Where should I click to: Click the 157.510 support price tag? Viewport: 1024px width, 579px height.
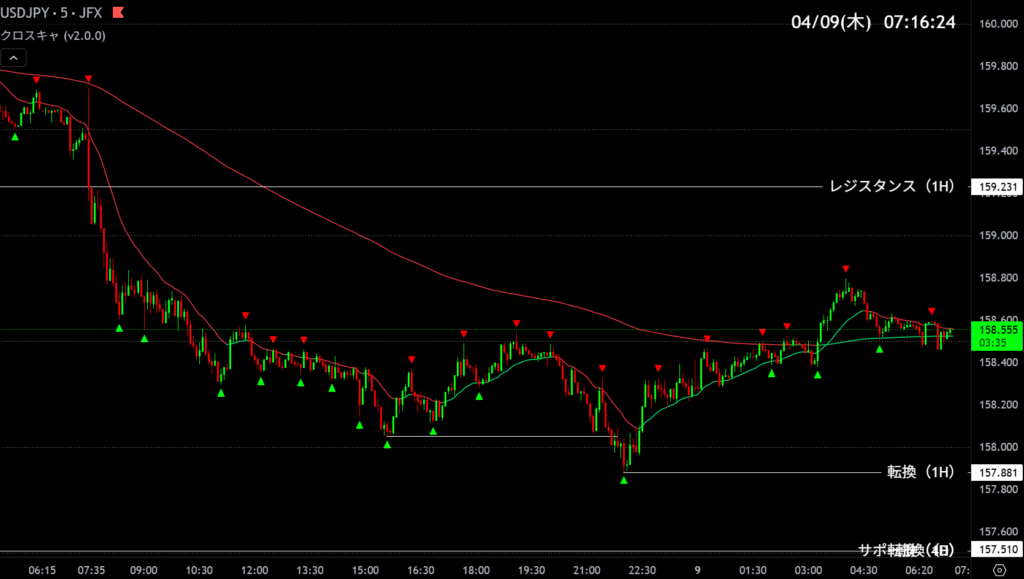(998, 550)
